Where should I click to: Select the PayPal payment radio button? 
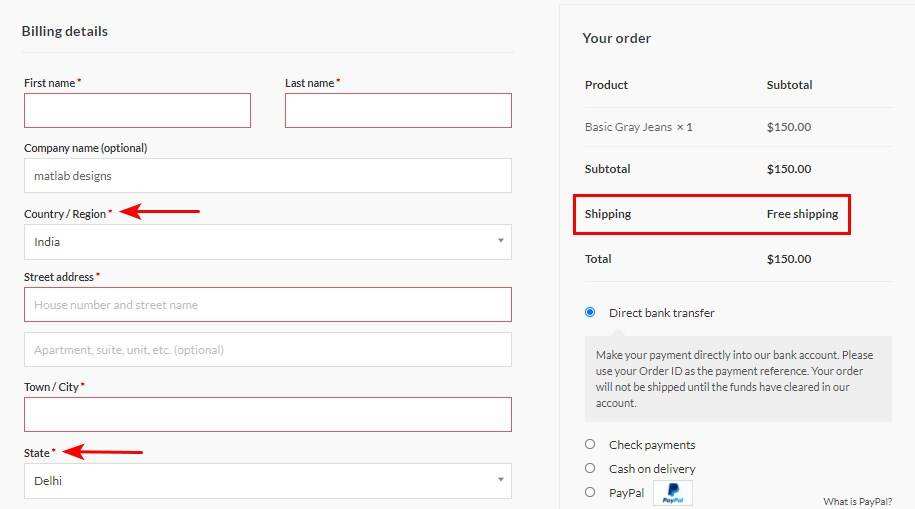[x=590, y=492]
